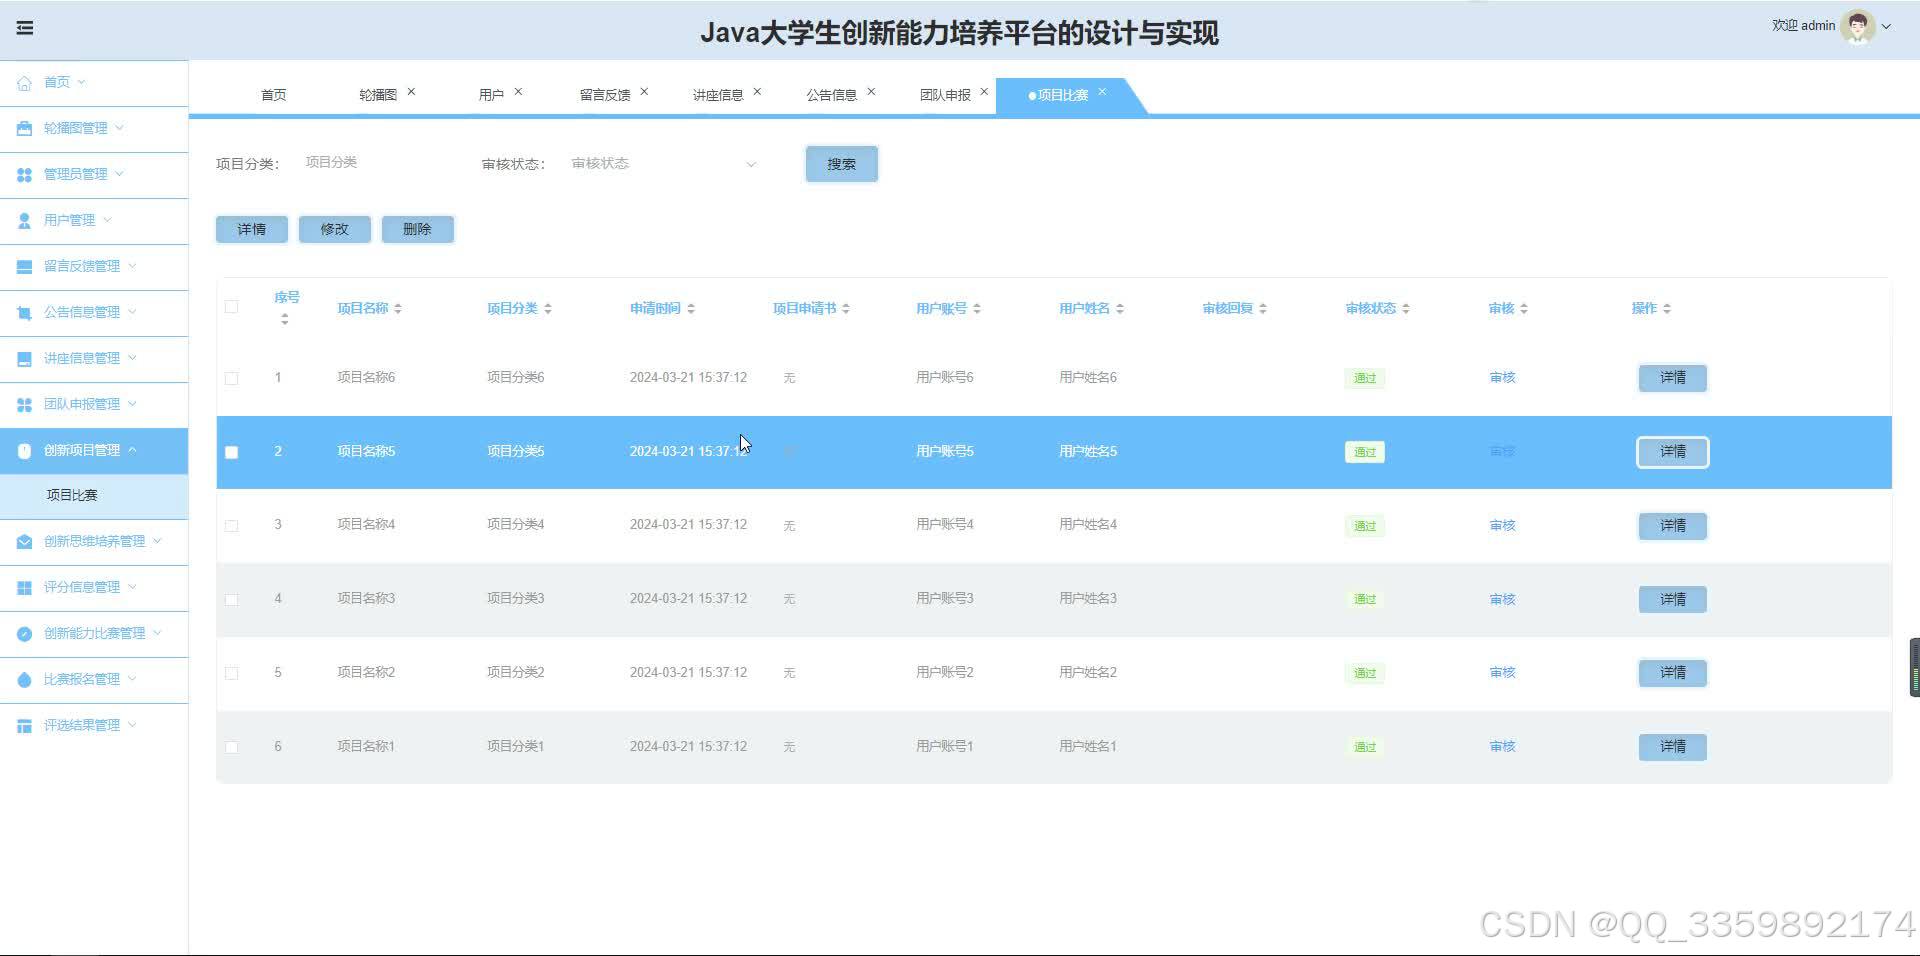
Task: Expand 留言反馈管理 sidebar menu
Action: (x=132, y=266)
